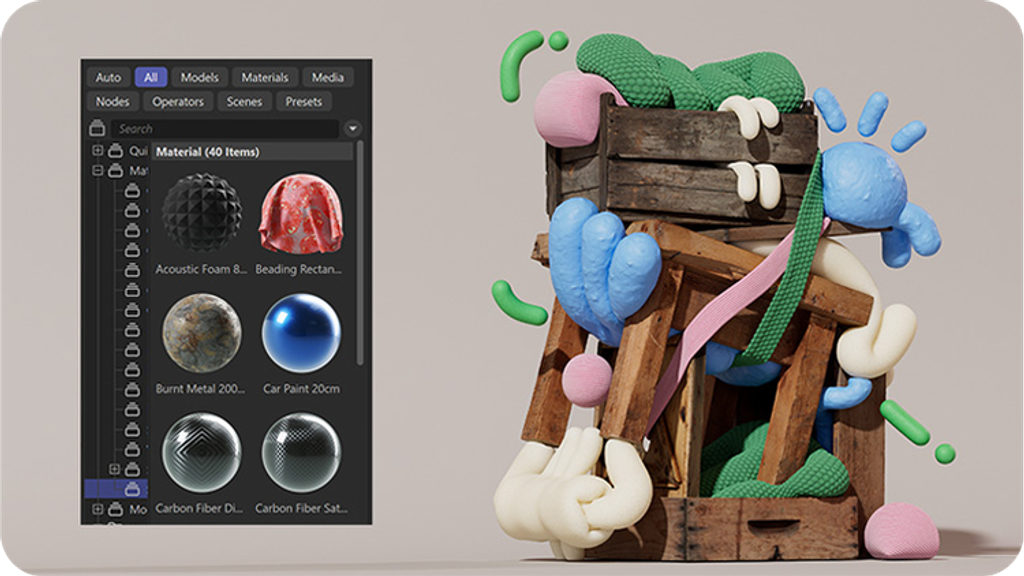This screenshot has height=576, width=1024.
Task: Click the folder icon of the Mo tree entry
Action: tap(115, 510)
